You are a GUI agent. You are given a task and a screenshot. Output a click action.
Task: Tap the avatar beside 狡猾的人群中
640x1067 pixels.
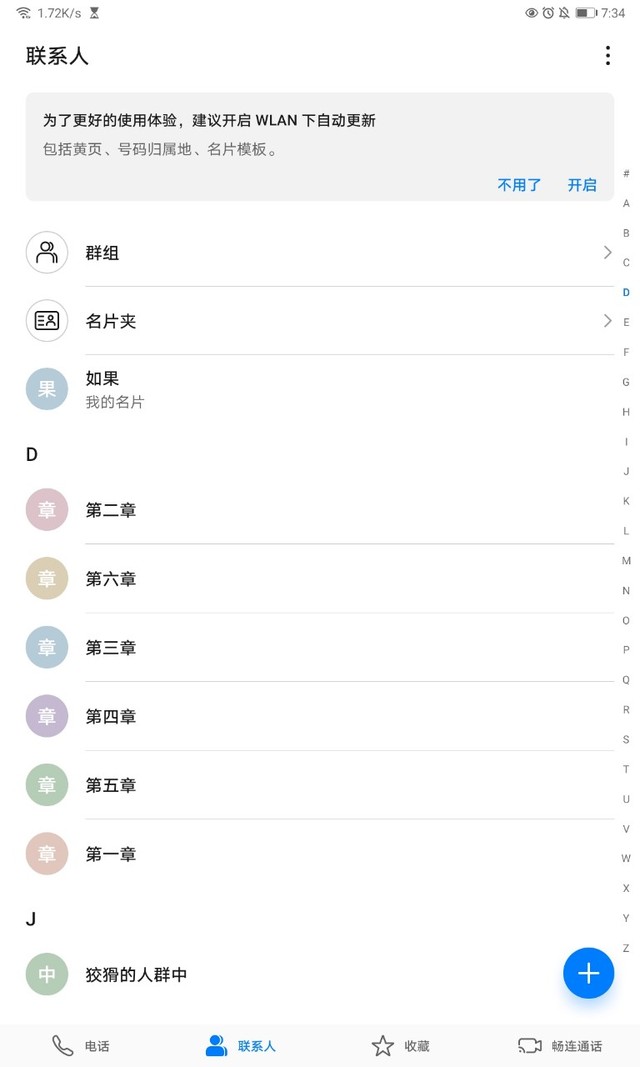[x=47, y=974]
